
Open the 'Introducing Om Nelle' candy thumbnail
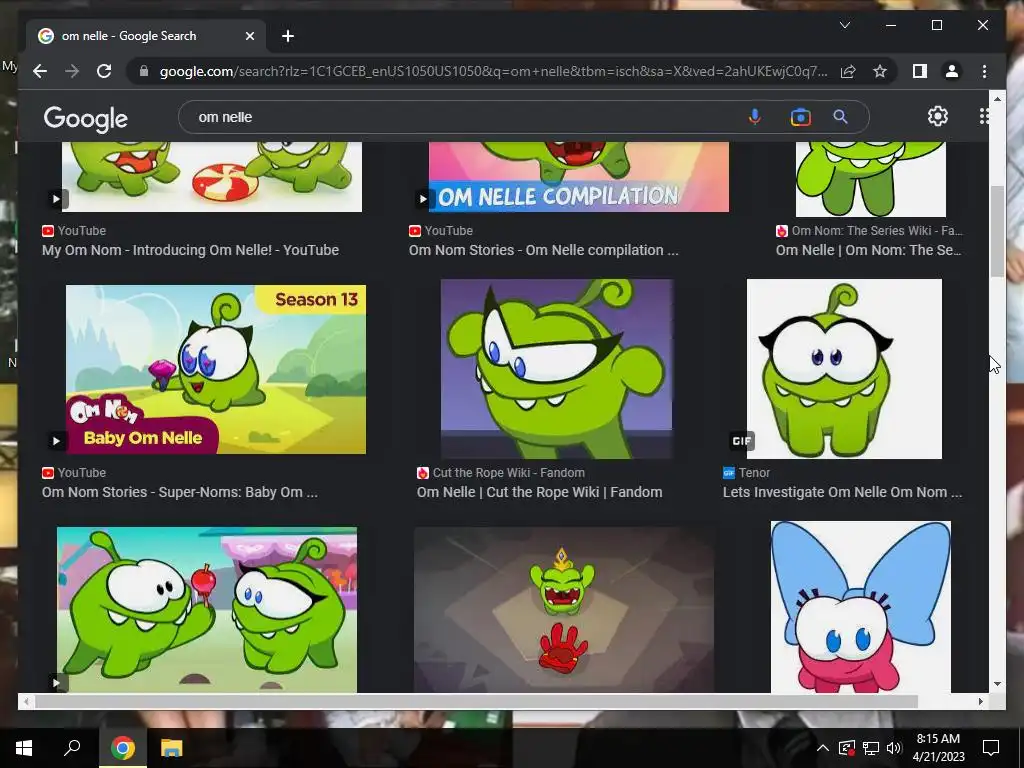click(212, 176)
